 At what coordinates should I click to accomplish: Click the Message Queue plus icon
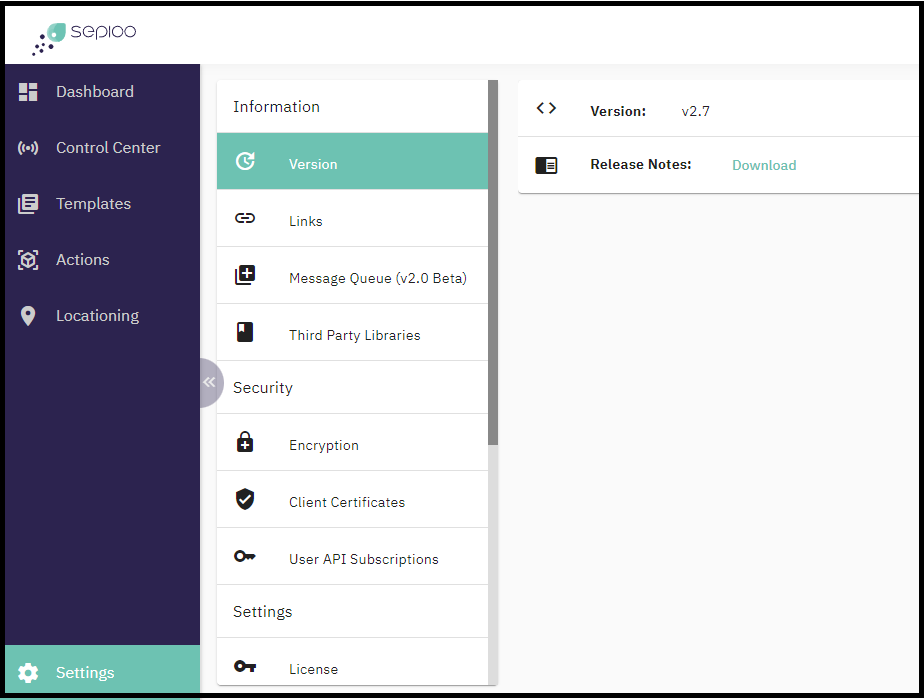(245, 276)
